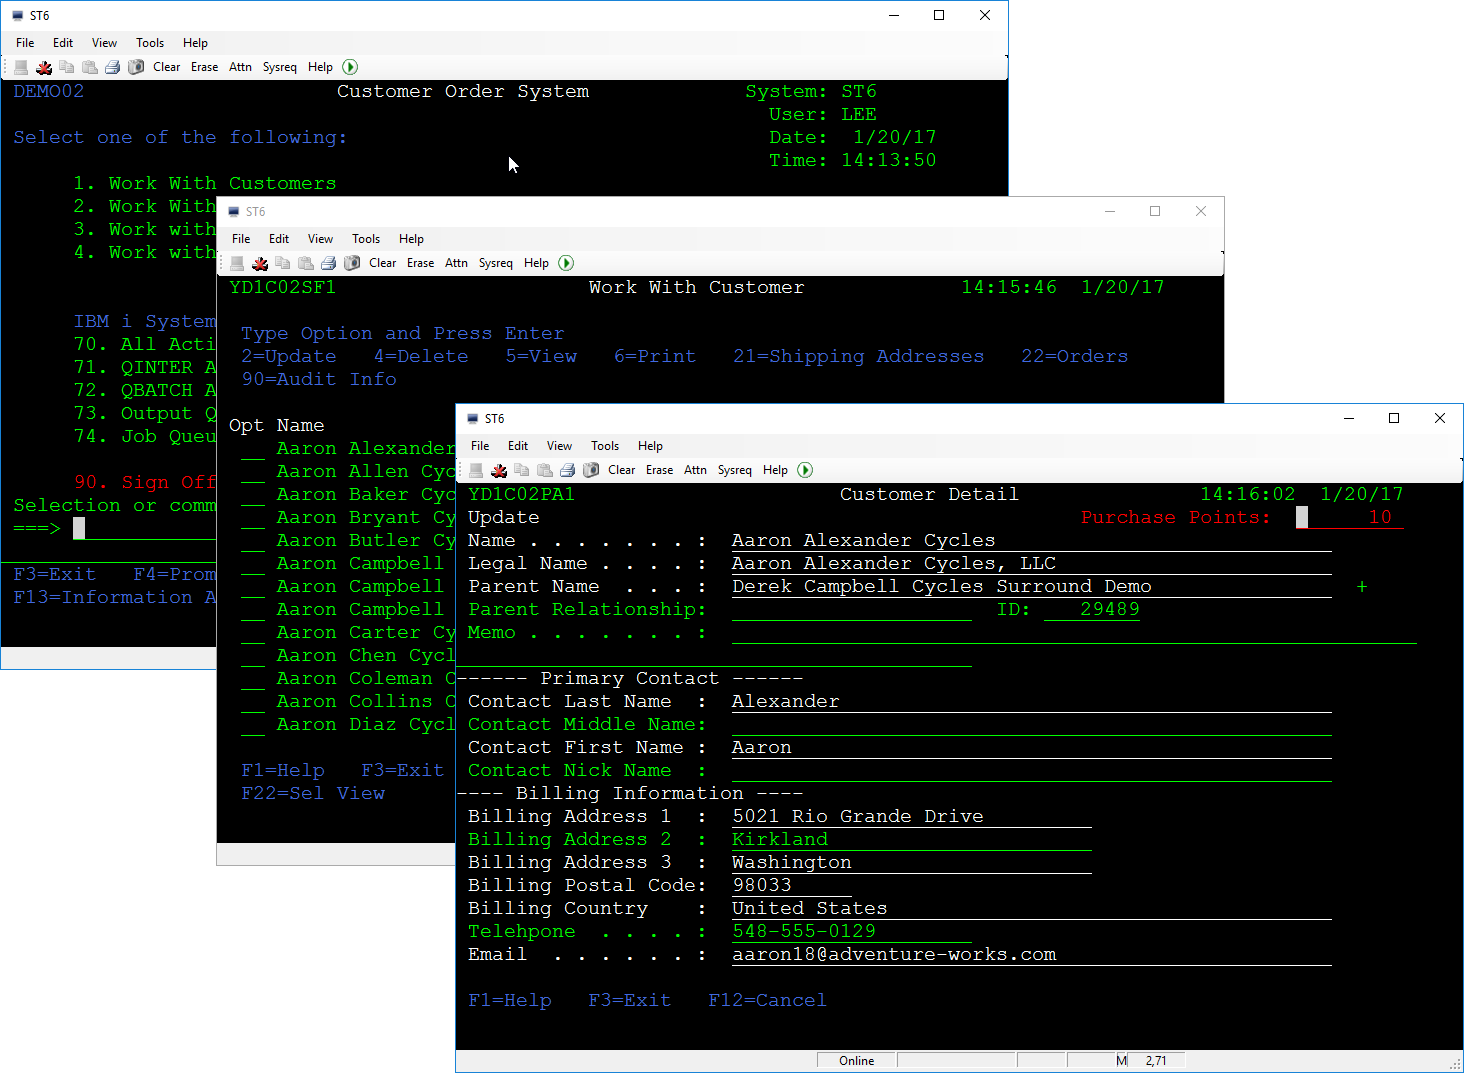This screenshot has width=1464, height=1073.
Task: Click Attn in the Customer Detail toolbar
Action: point(696,470)
